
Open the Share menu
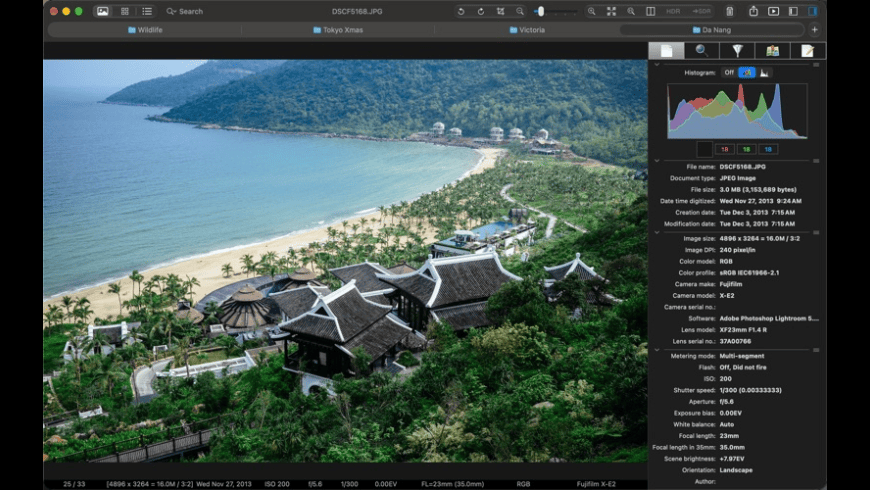(753, 11)
